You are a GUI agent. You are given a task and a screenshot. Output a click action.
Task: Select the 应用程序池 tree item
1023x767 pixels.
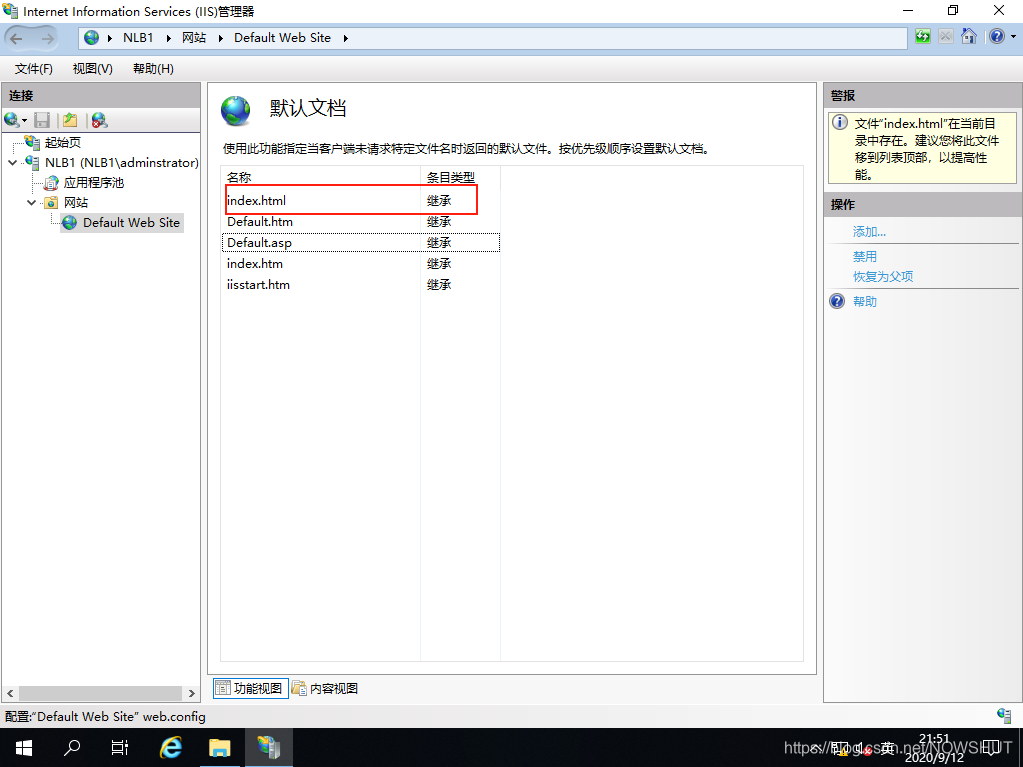coord(93,183)
